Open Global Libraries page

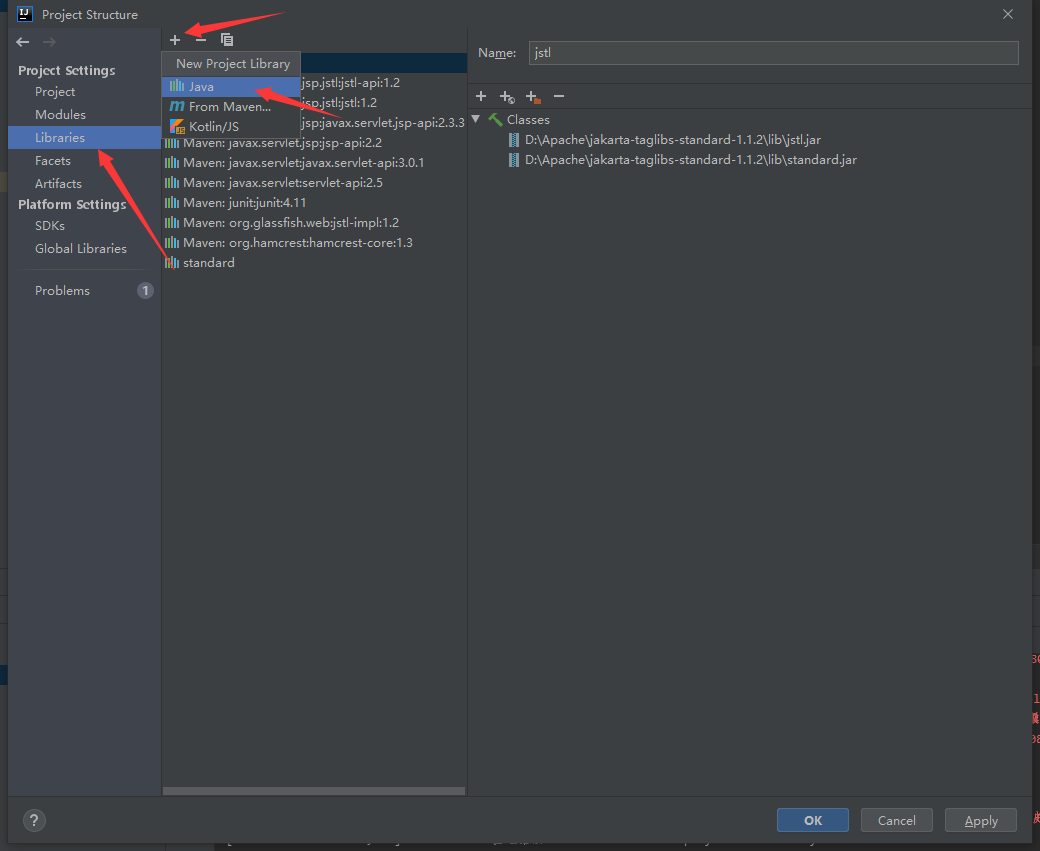tap(81, 249)
